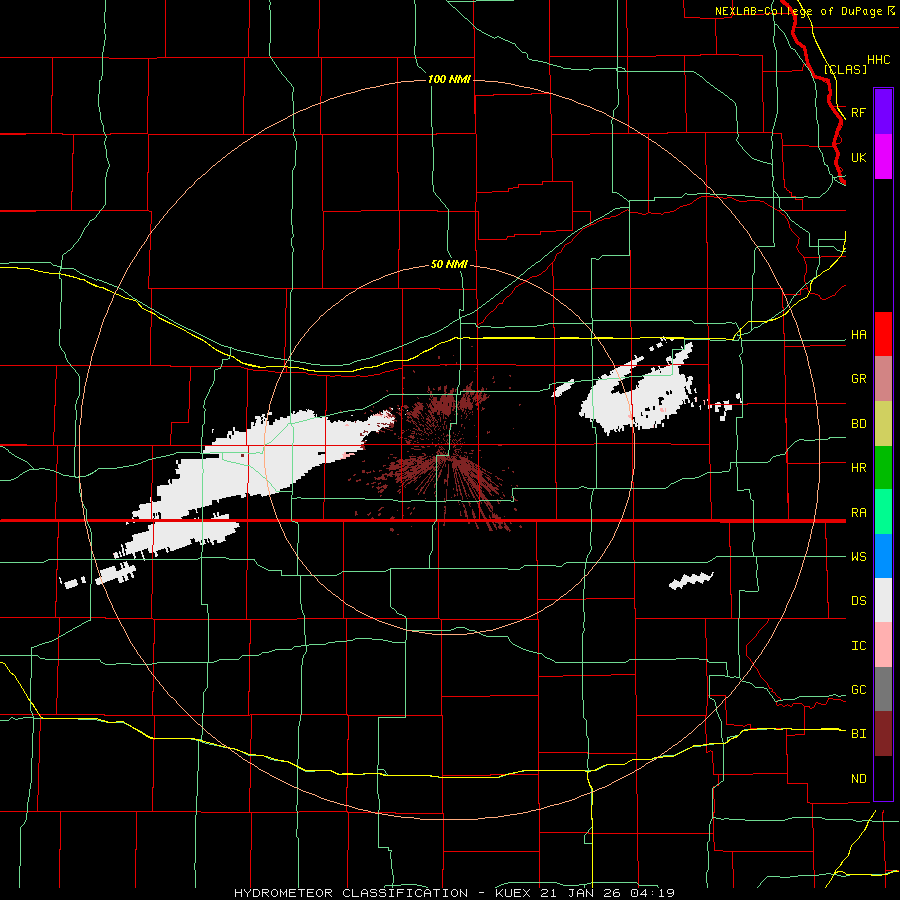The height and width of the screenshot is (900, 900).
Task: Click the HA legend label
Action: point(859,335)
